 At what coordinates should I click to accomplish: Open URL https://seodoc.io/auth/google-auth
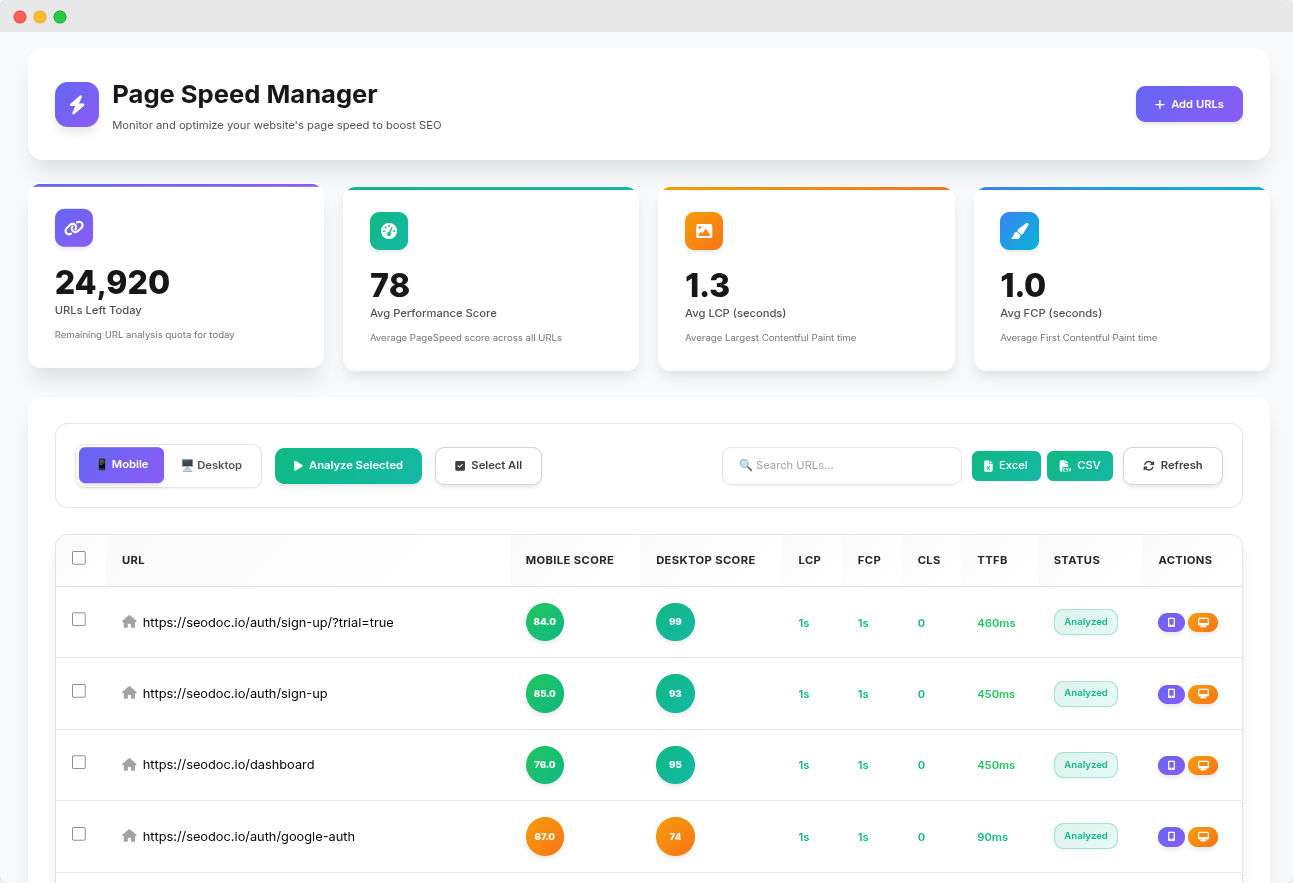pyautogui.click(x=249, y=837)
